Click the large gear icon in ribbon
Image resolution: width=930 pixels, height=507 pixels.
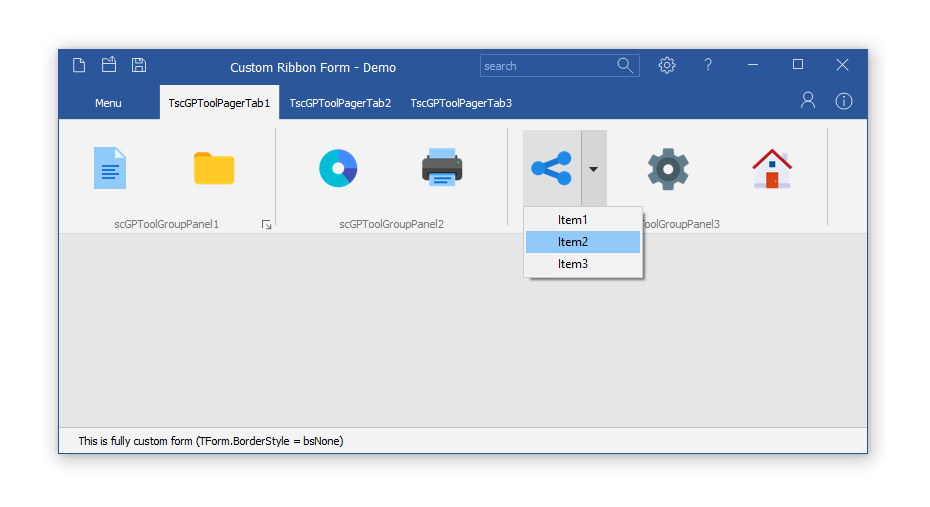[x=668, y=169]
